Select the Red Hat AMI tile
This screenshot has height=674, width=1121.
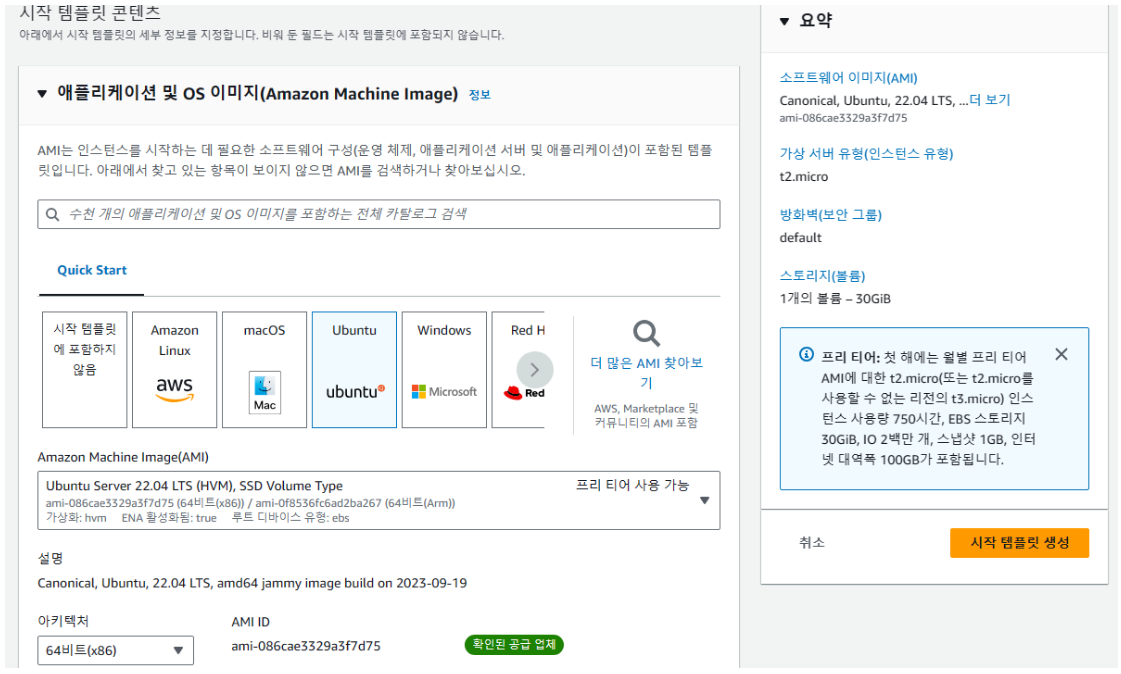[x=518, y=370]
